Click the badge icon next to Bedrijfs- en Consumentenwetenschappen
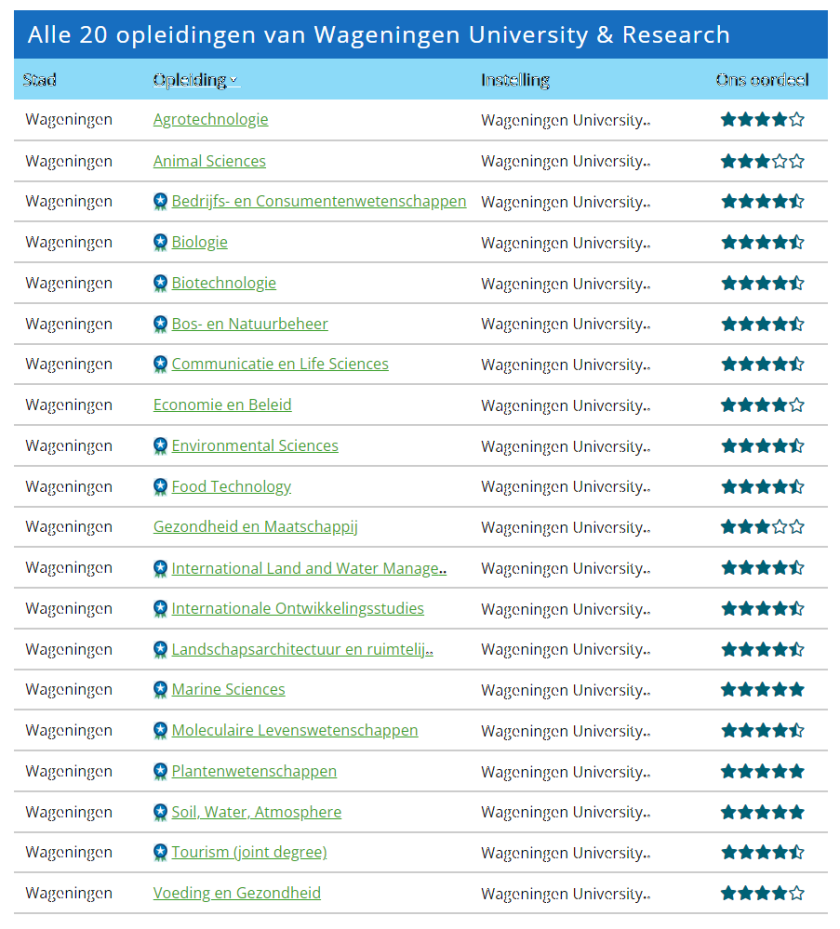This screenshot has height=929, width=840. tap(160, 202)
